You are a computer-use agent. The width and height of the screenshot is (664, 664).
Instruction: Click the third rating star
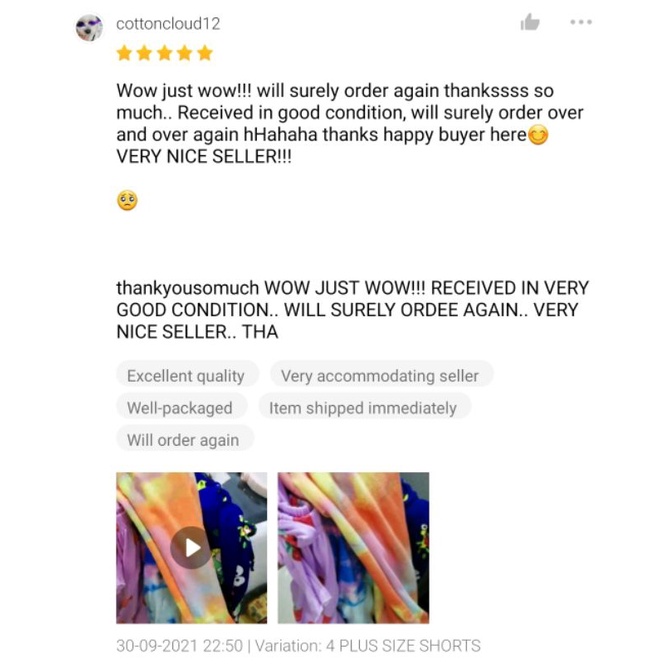coord(164,54)
